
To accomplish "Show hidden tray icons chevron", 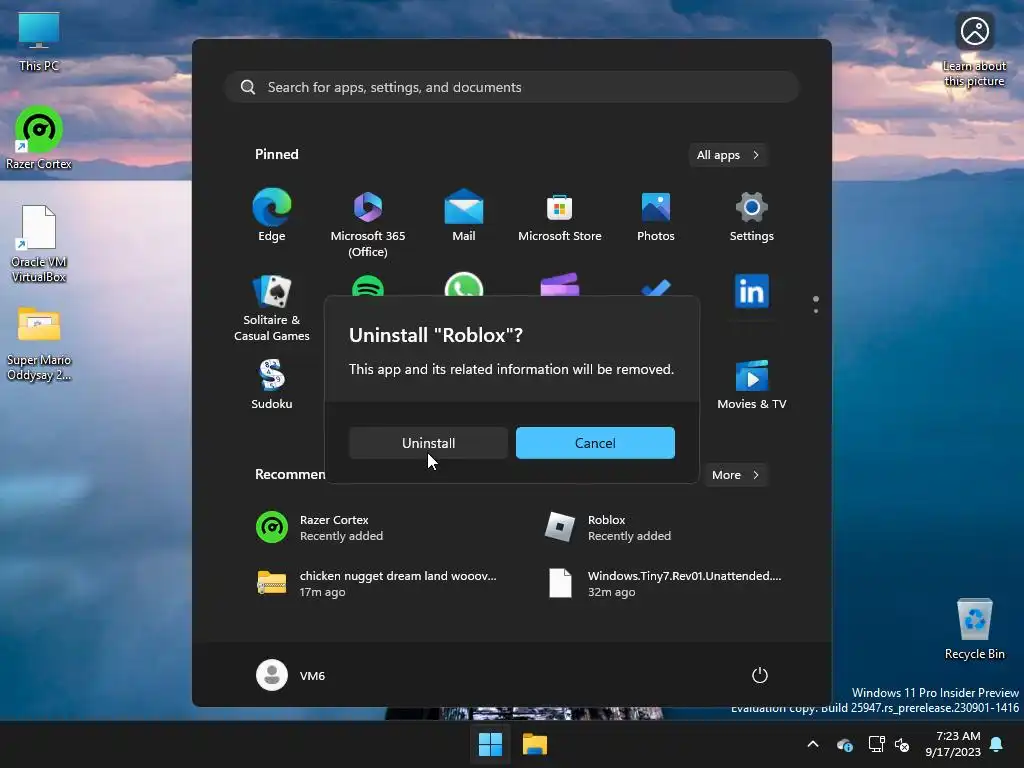I will 813,744.
